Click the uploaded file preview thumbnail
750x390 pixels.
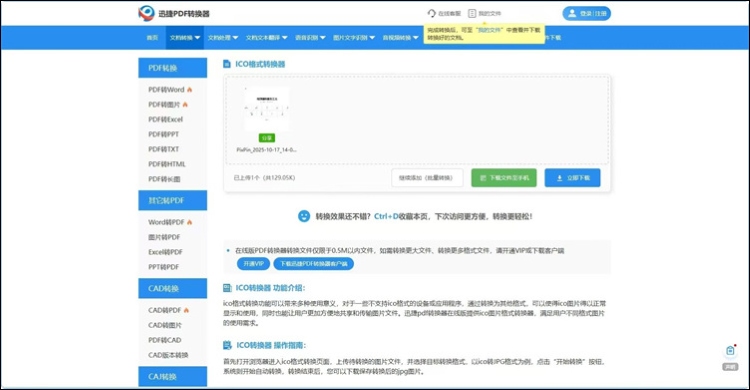pos(266,109)
